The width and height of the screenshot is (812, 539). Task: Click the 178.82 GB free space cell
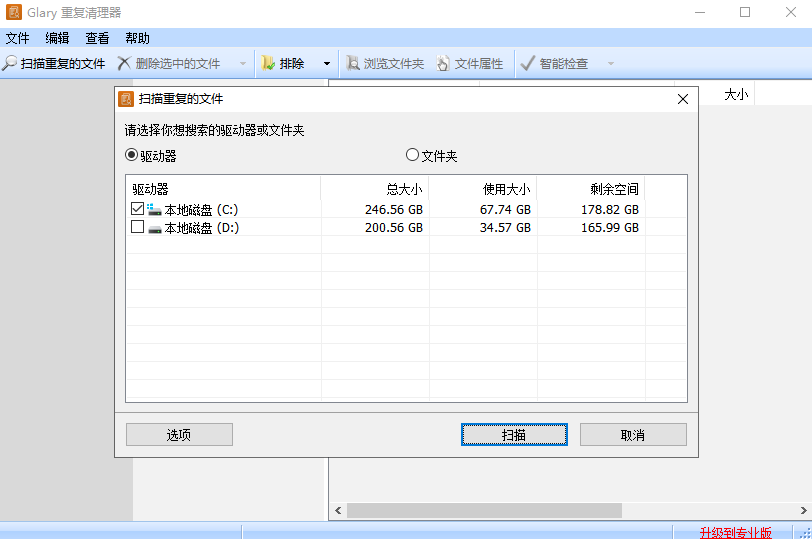pyautogui.click(x=610, y=210)
